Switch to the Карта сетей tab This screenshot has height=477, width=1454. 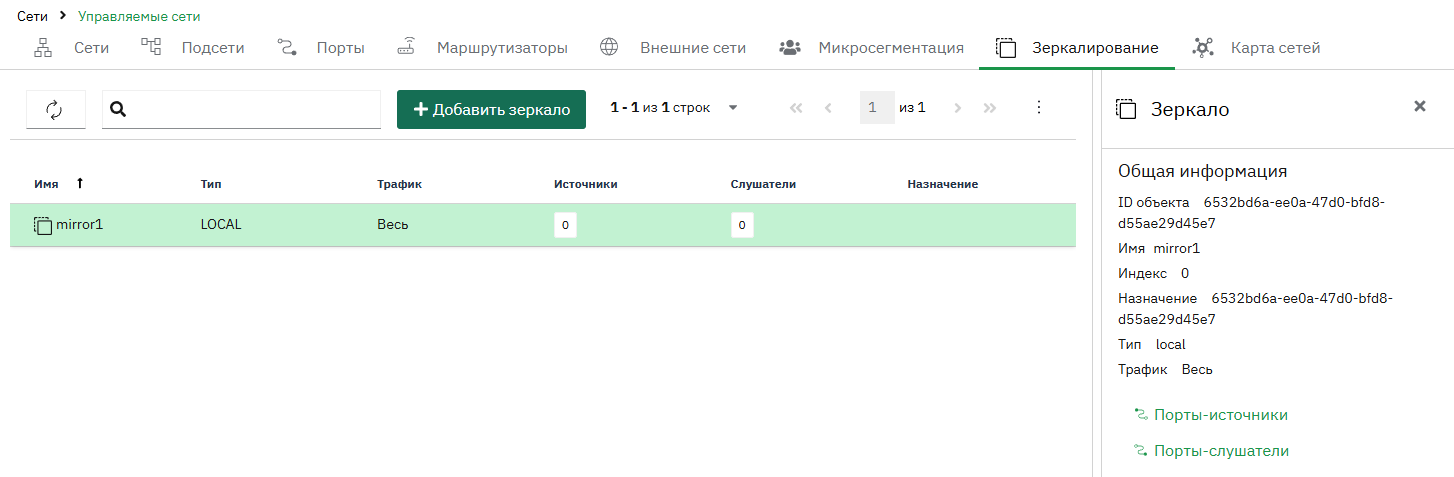click(1256, 47)
